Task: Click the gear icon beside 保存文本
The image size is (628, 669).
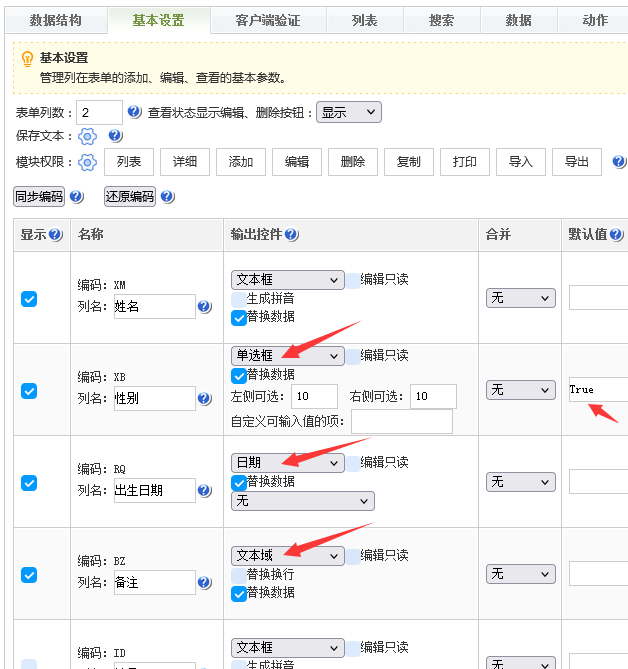Action: (87, 136)
